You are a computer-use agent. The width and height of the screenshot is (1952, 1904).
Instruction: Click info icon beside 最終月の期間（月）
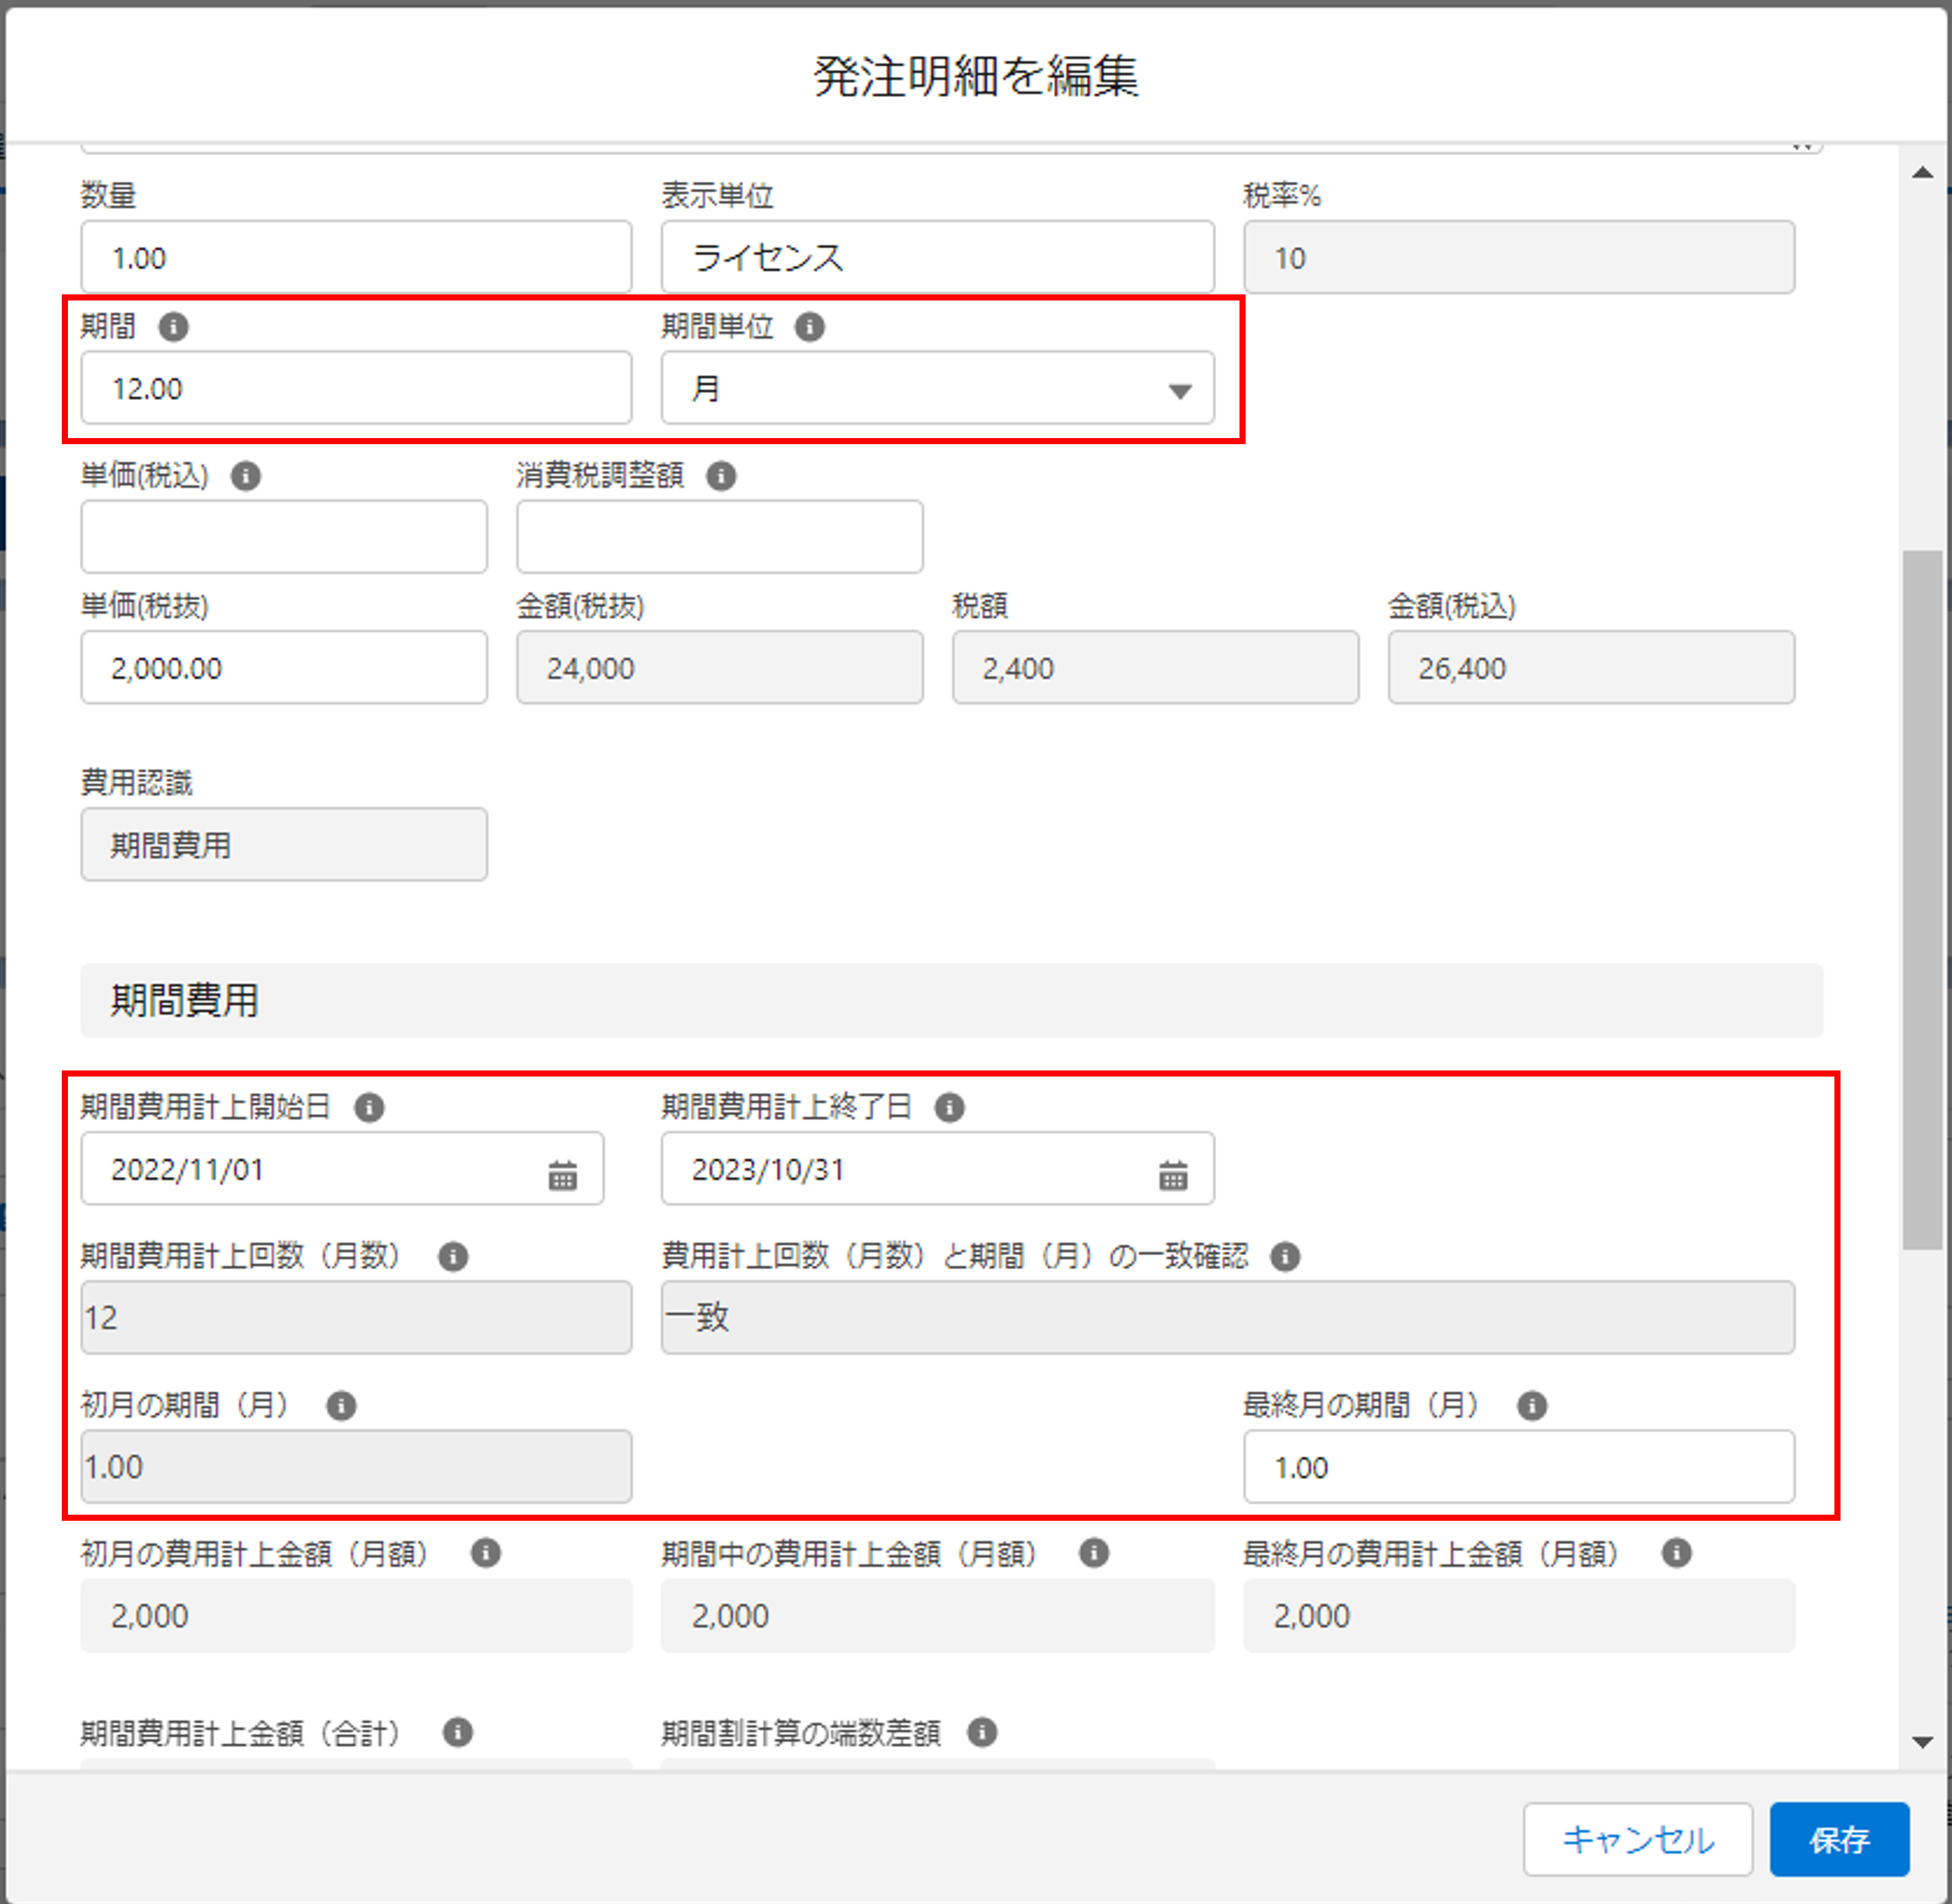tap(1531, 1406)
